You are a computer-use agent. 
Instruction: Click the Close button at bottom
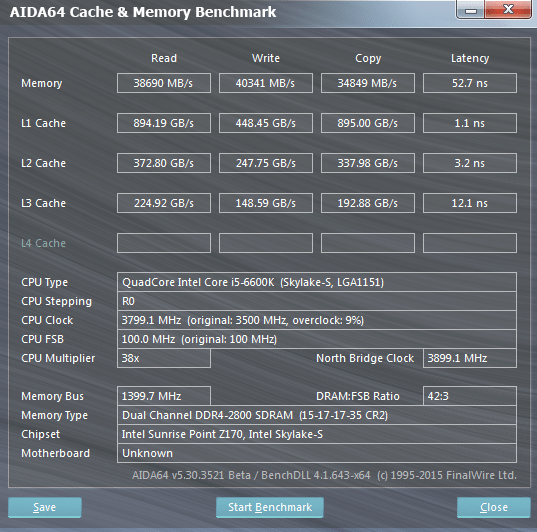(x=494, y=507)
